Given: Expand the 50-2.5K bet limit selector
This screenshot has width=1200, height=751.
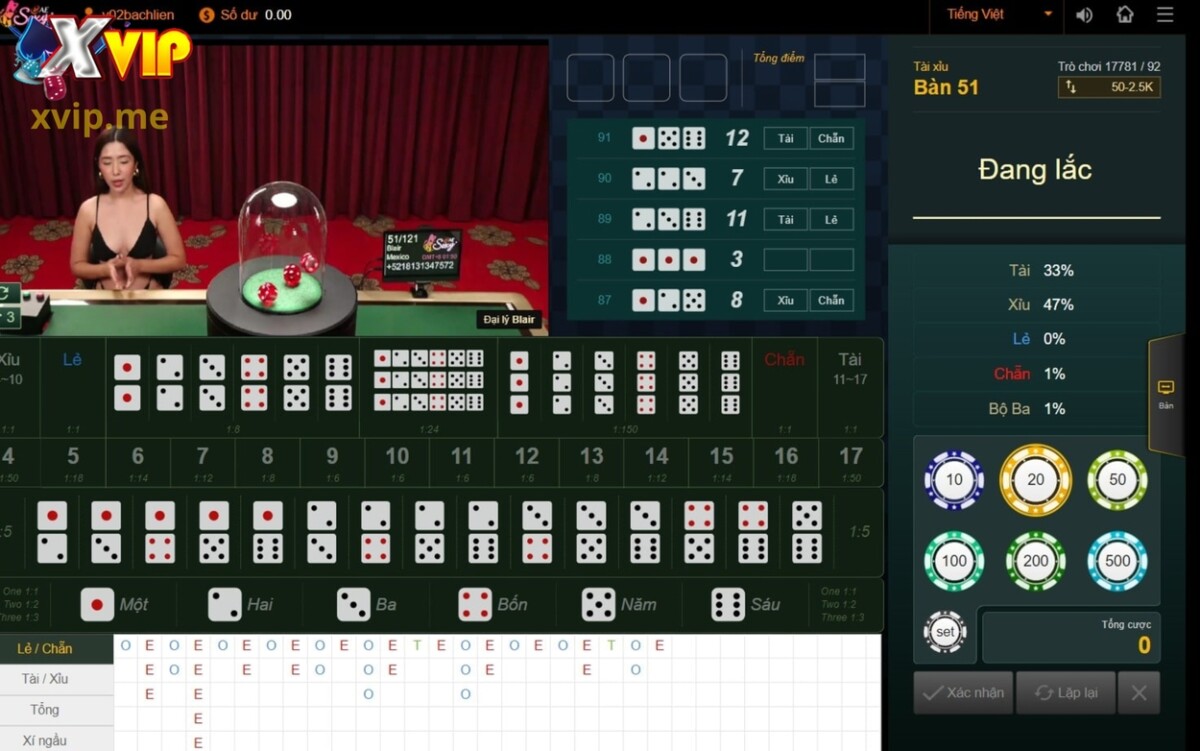Looking at the screenshot, I should (1109, 87).
